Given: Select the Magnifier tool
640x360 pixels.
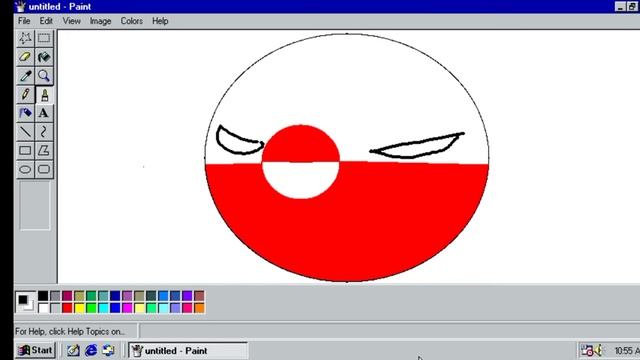Looking at the screenshot, I should pyautogui.click(x=44, y=76).
